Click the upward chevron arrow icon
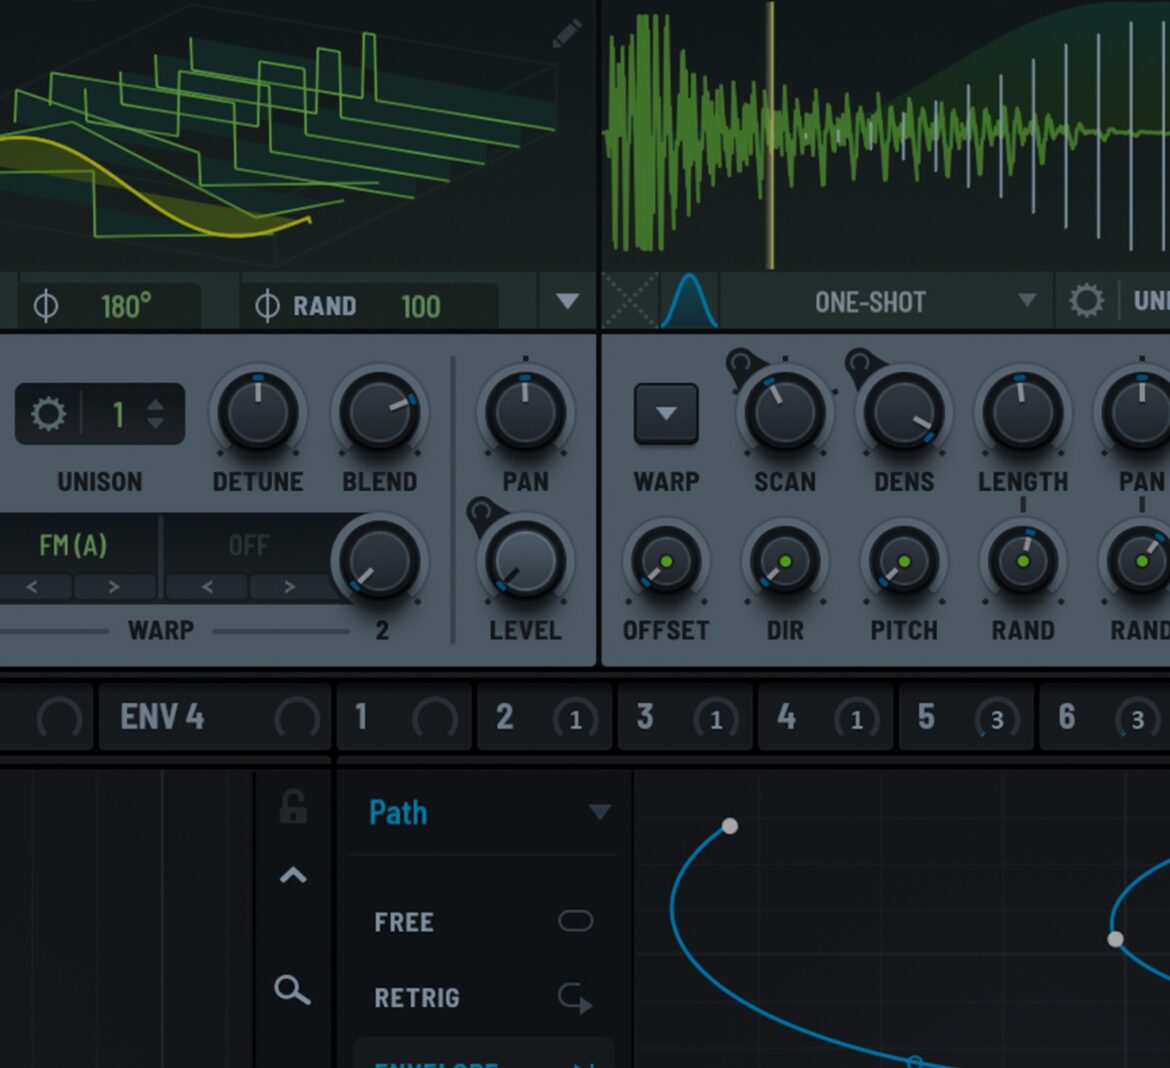Screen dimensions: 1170x1068 [x=292, y=876]
